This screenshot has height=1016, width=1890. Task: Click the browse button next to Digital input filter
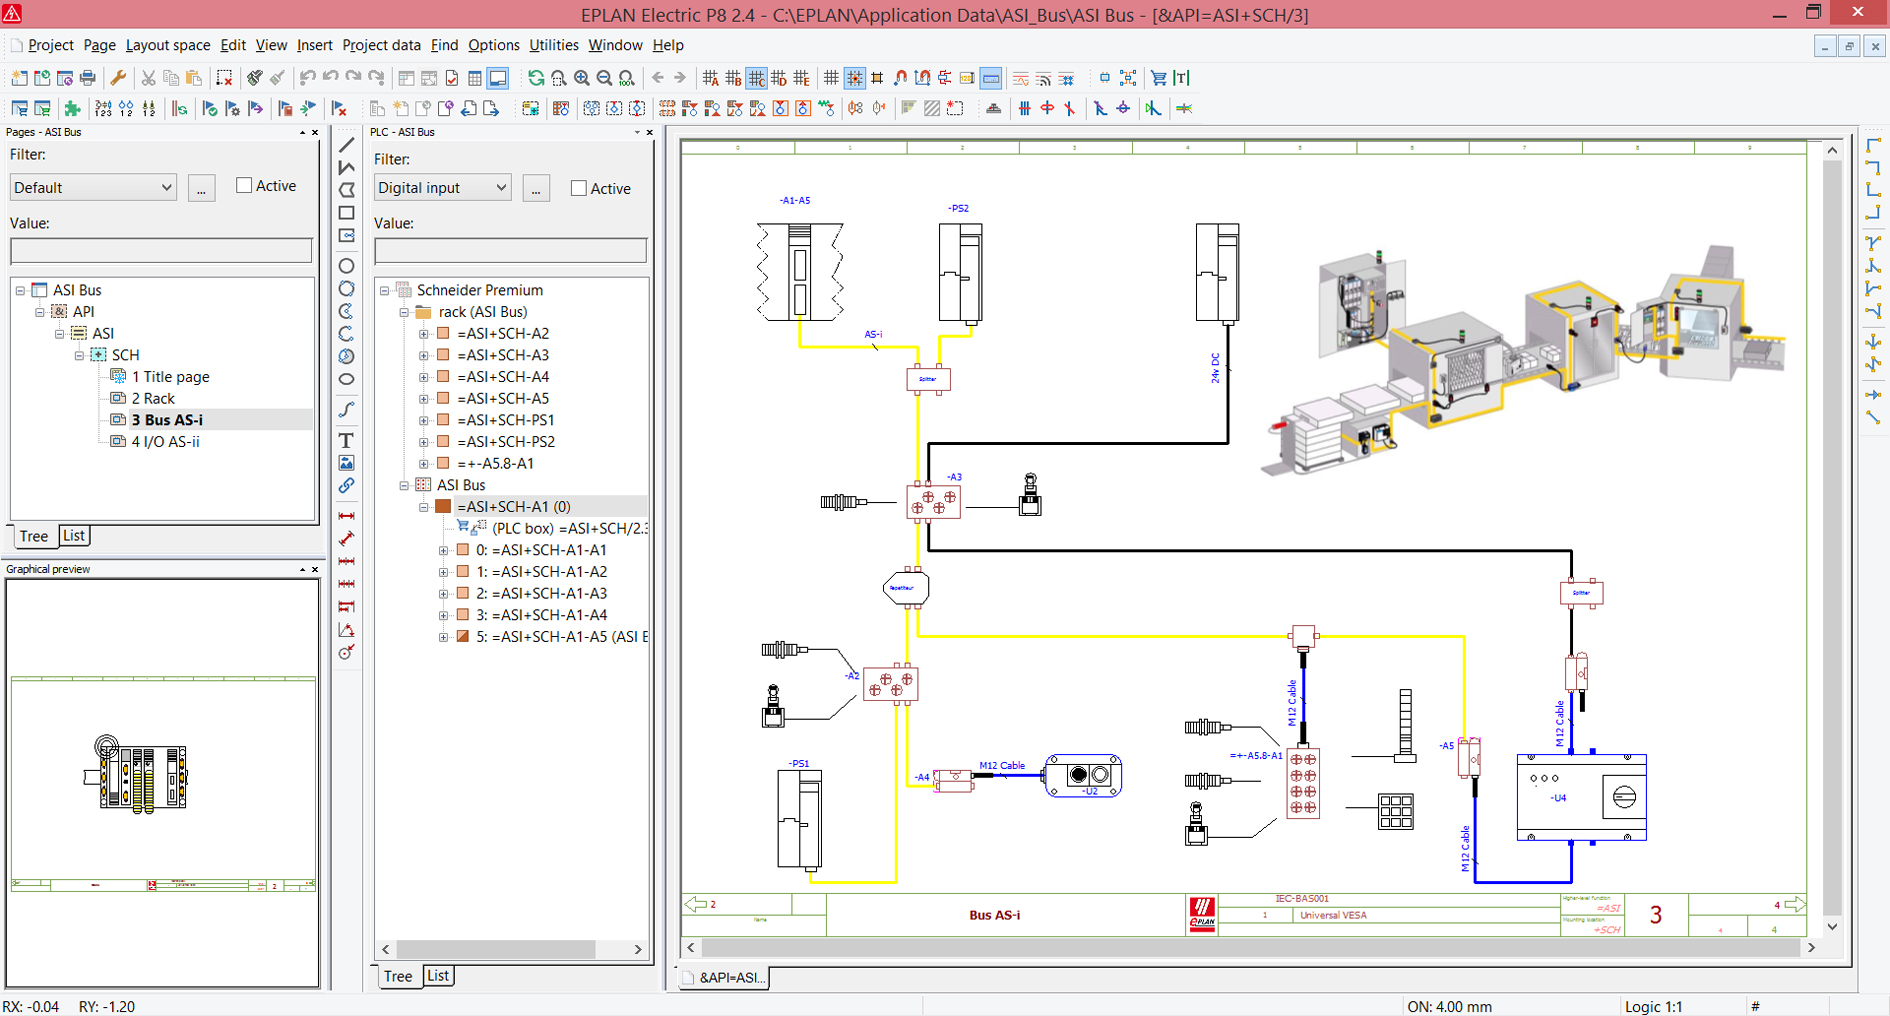(536, 188)
